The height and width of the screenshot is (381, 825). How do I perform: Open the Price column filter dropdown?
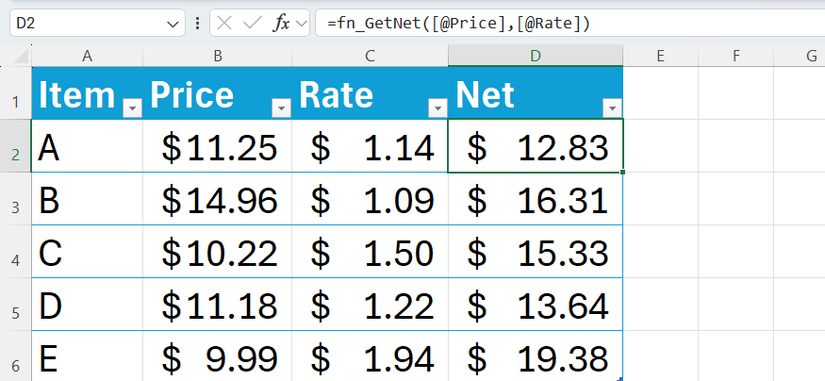coord(281,108)
